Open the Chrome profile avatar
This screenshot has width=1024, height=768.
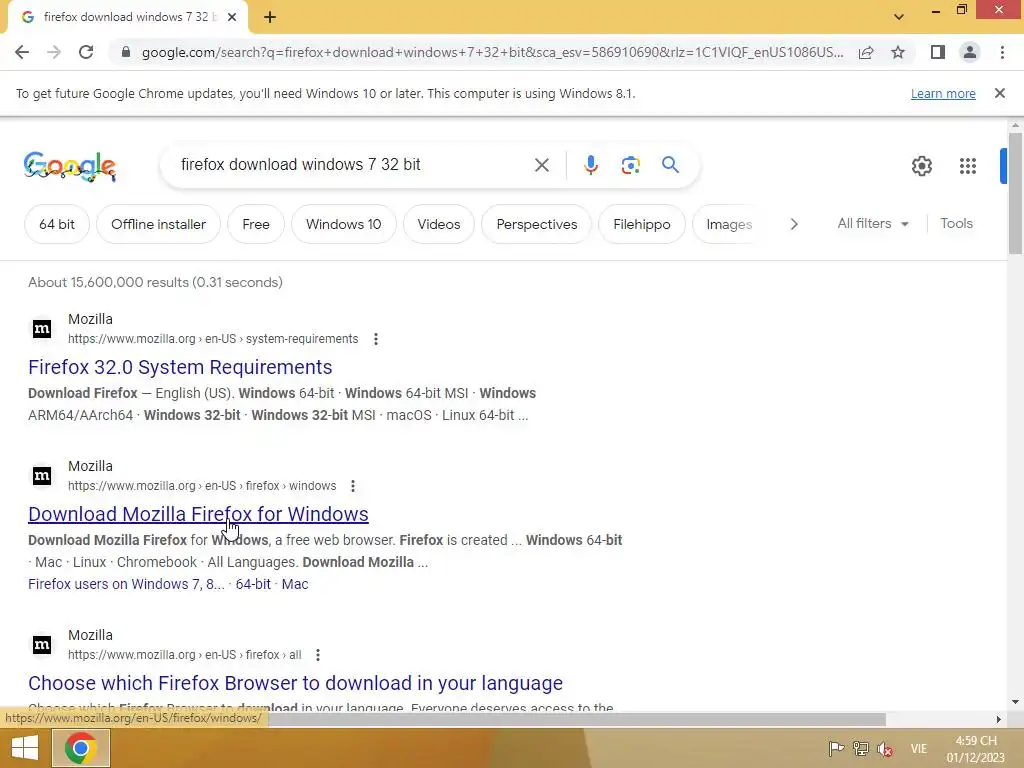[x=970, y=52]
